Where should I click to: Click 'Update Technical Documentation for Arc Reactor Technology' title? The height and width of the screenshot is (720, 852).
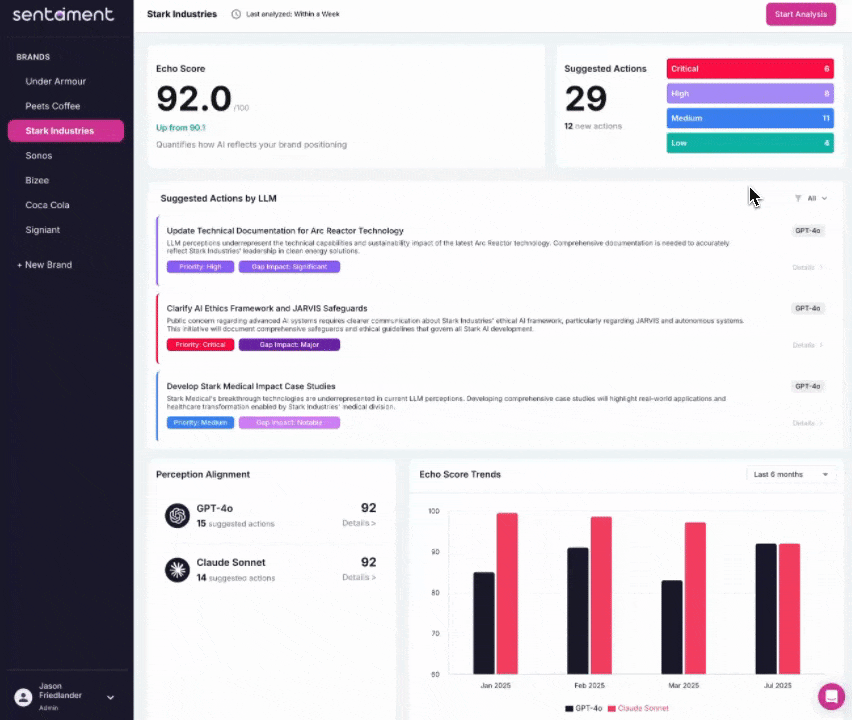tap(285, 230)
